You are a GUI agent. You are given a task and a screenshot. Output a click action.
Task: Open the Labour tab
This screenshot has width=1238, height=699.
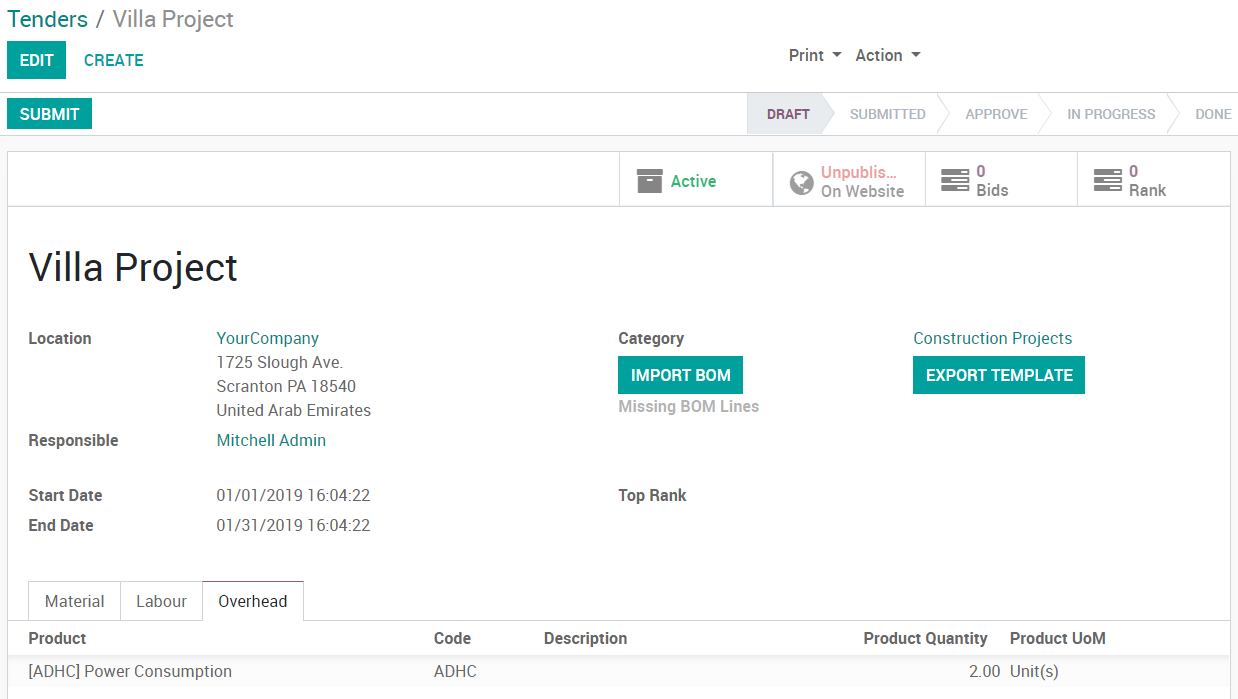pos(161,601)
